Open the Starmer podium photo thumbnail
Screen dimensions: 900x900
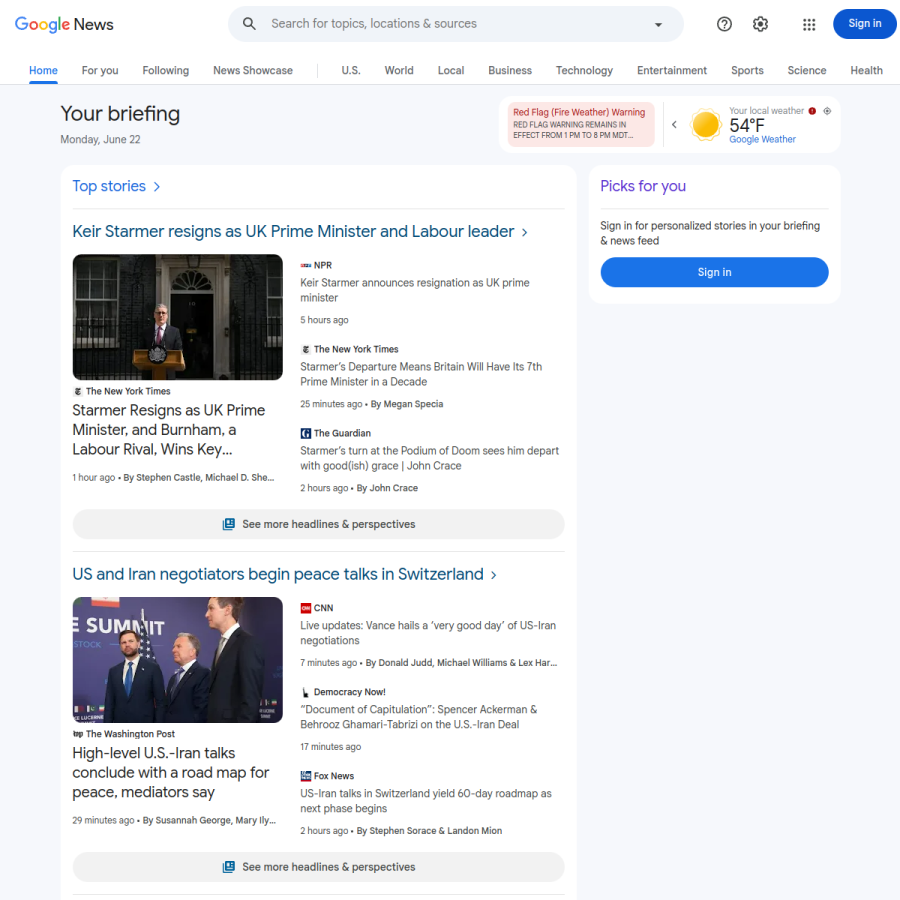[178, 317]
